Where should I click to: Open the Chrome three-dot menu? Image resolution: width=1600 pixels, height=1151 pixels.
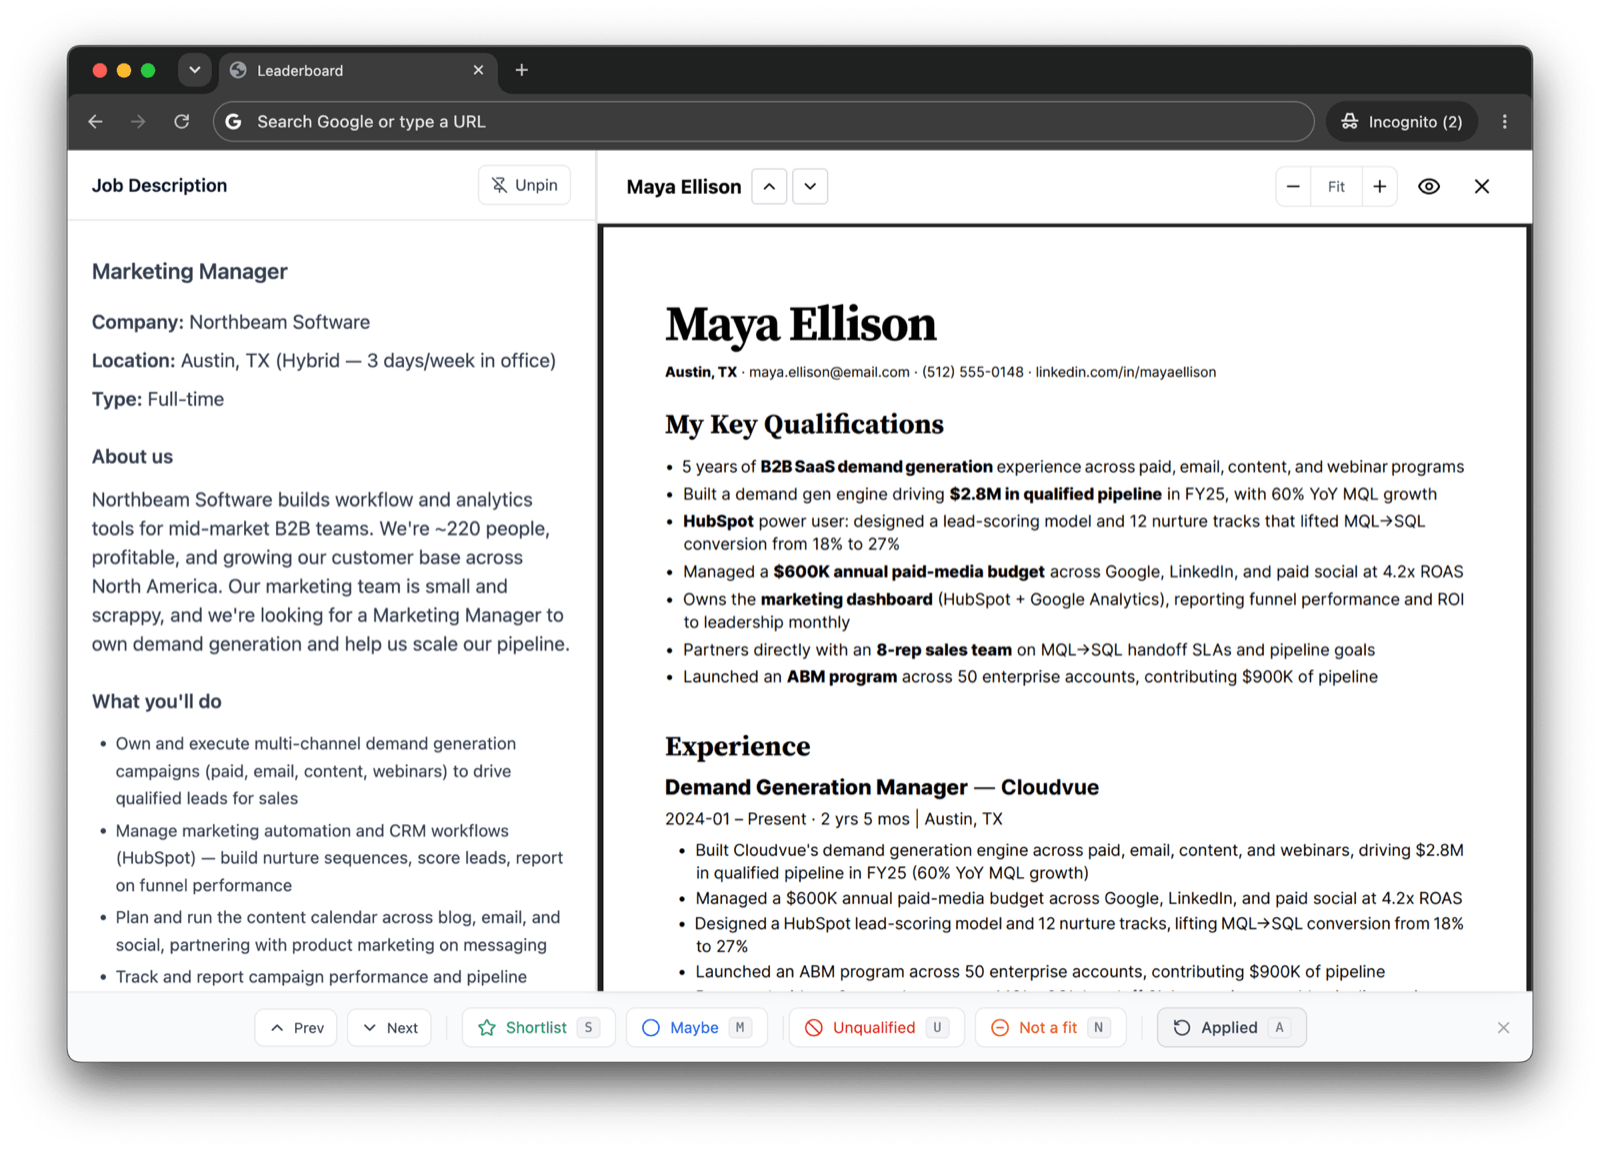tap(1504, 122)
